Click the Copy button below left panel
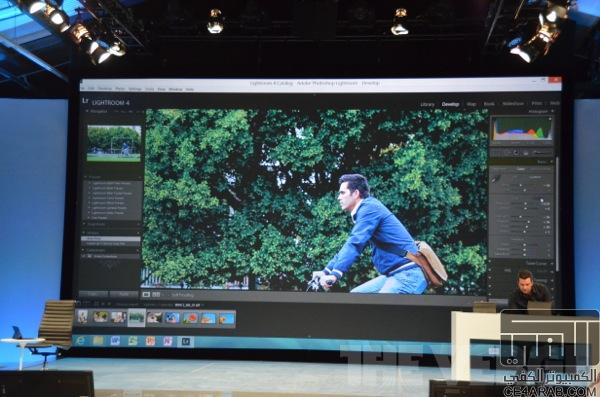This screenshot has width=600, height=397. pyautogui.click(x=93, y=294)
